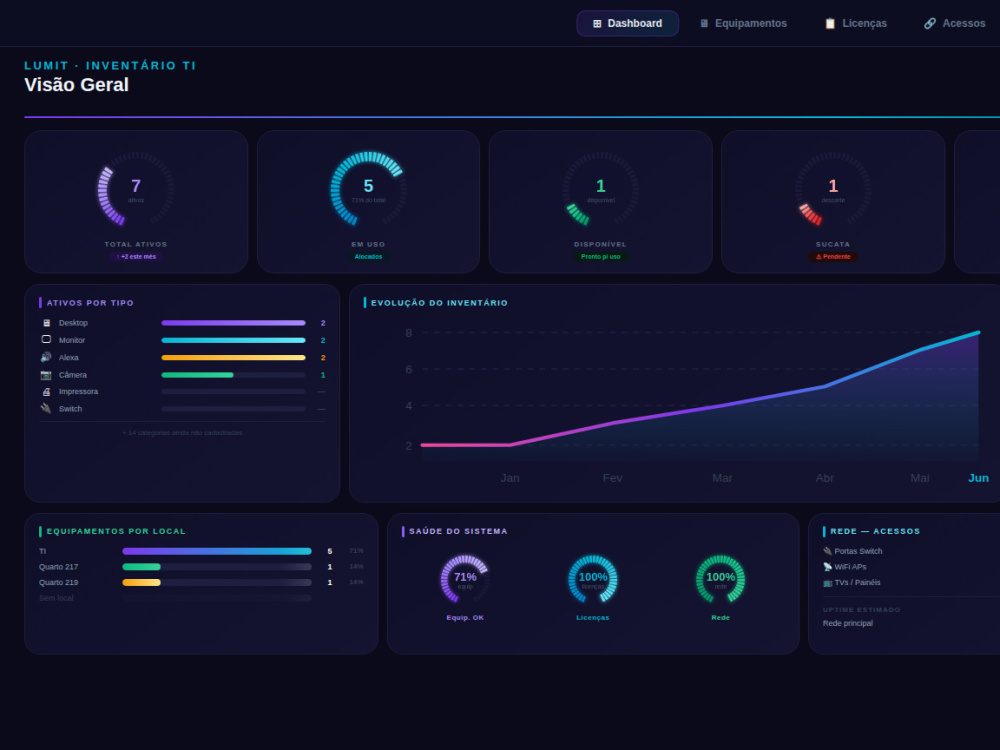Click the Alexa progress bar
The width and height of the screenshot is (1000, 750).
point(233,358)
